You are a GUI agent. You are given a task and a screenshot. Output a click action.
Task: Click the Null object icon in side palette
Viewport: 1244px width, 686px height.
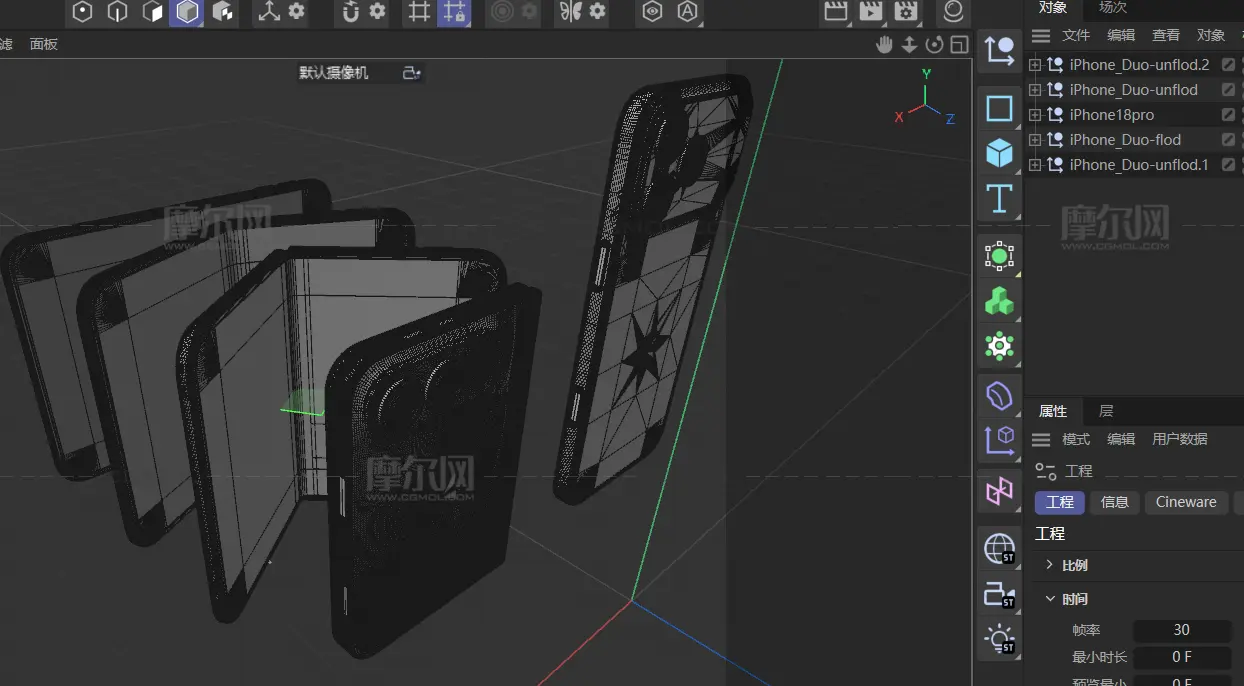tap(999, 50)
